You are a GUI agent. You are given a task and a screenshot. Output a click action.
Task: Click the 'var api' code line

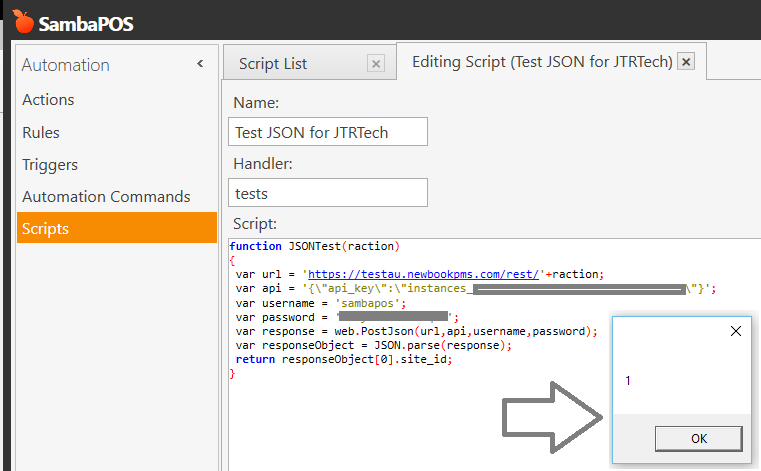coord(476,288)
